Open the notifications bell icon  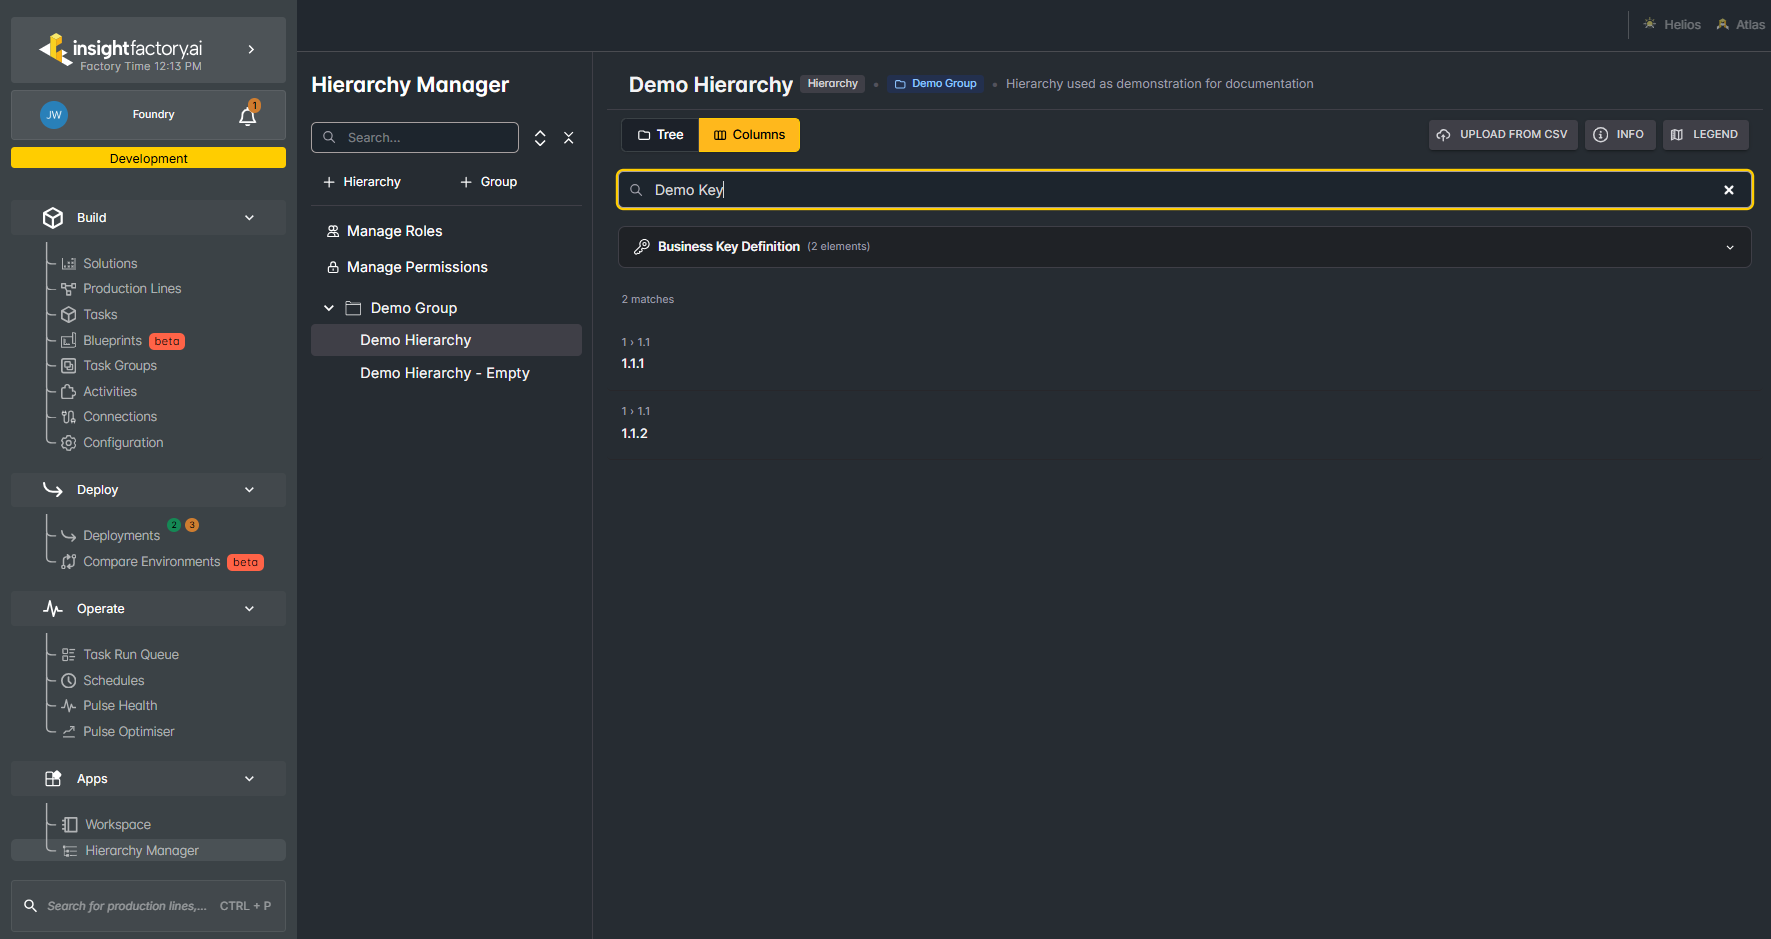(x=248, y=115)
